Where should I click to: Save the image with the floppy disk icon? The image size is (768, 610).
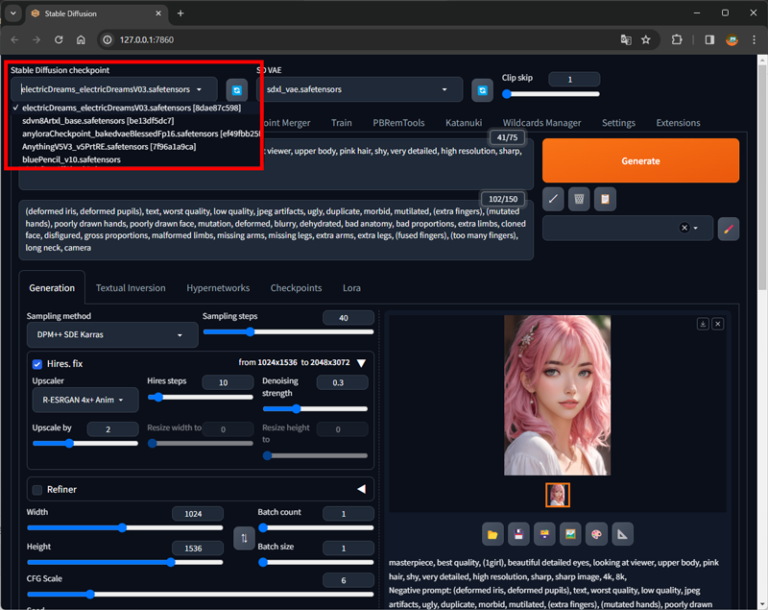[x=519, y=534]
